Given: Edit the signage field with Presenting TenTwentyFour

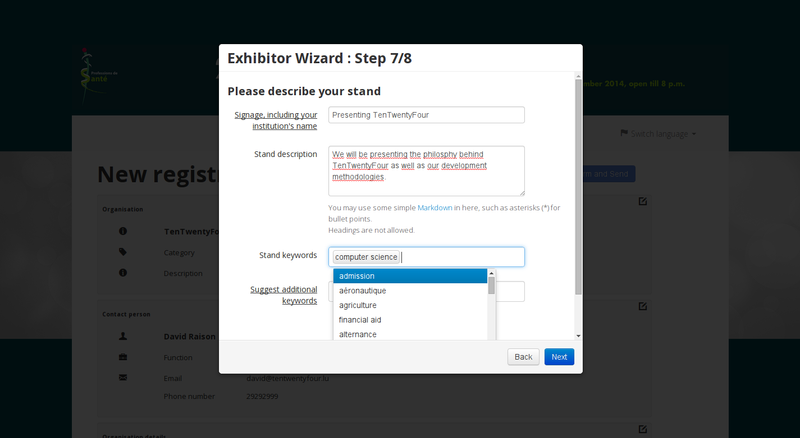Looking at the screenshot, I should tap(426, 115).
